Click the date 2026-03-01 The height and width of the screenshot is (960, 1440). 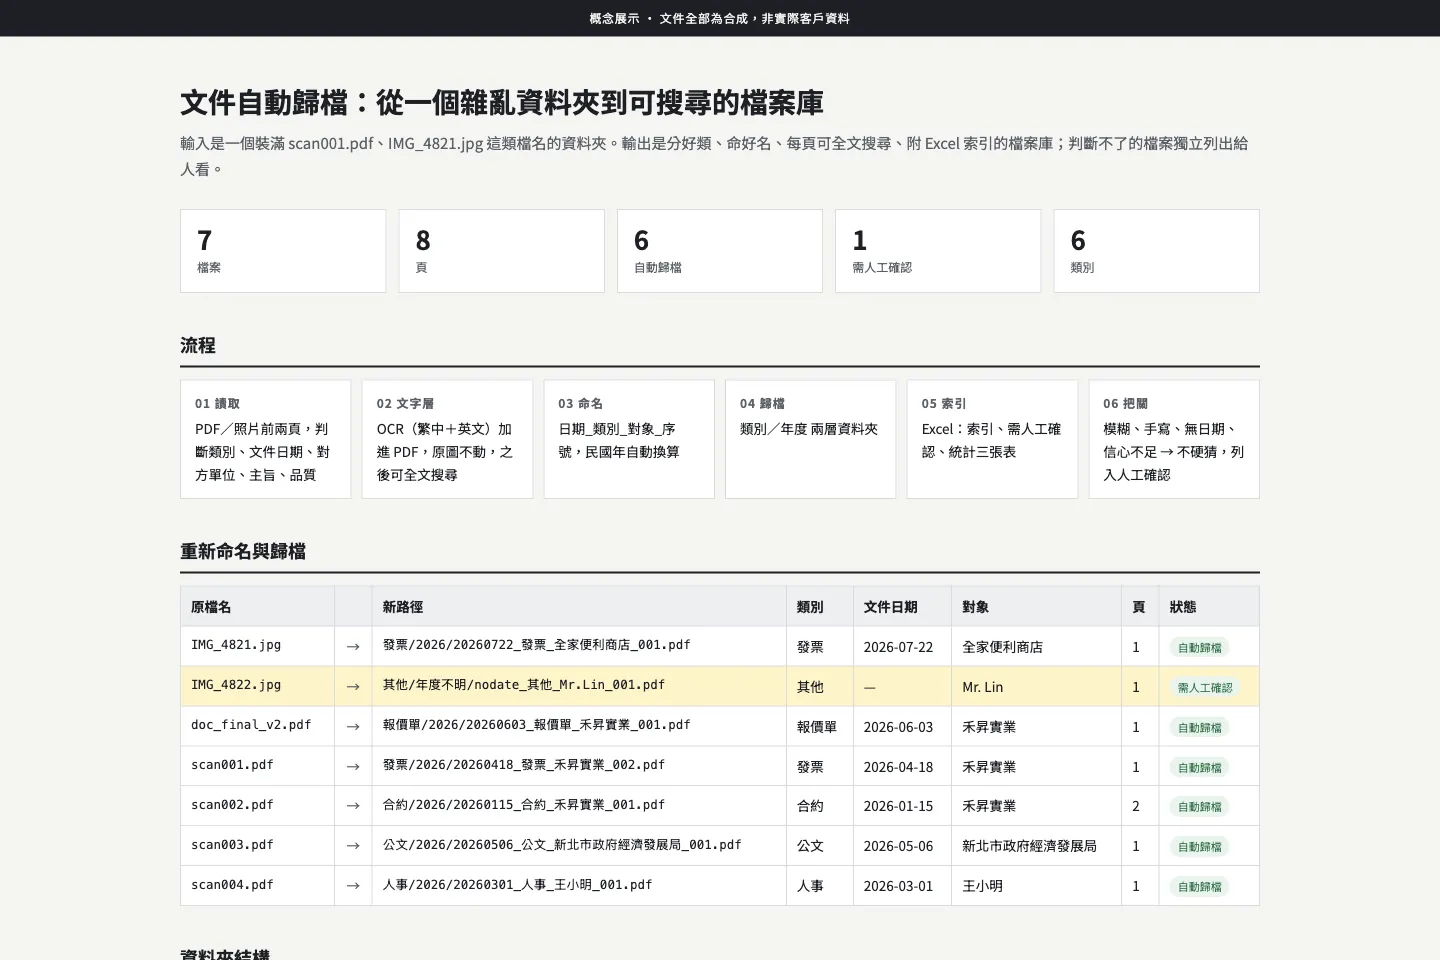pyautogui.click(x=898, y=886)
